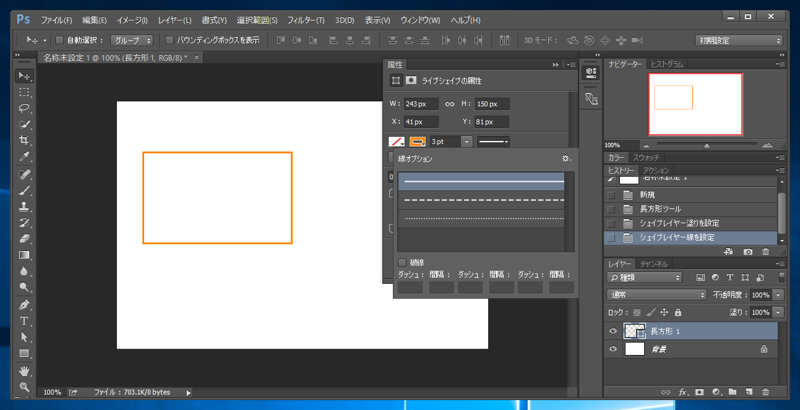Open the Layers panel flyout menu

coord(779,264)
